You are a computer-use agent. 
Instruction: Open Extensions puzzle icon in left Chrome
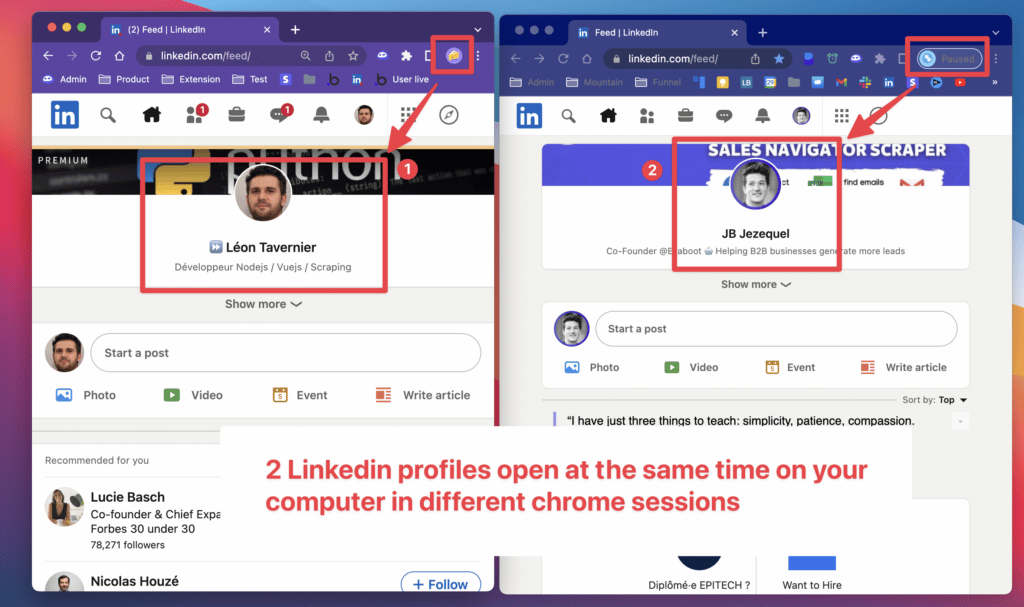406,56
